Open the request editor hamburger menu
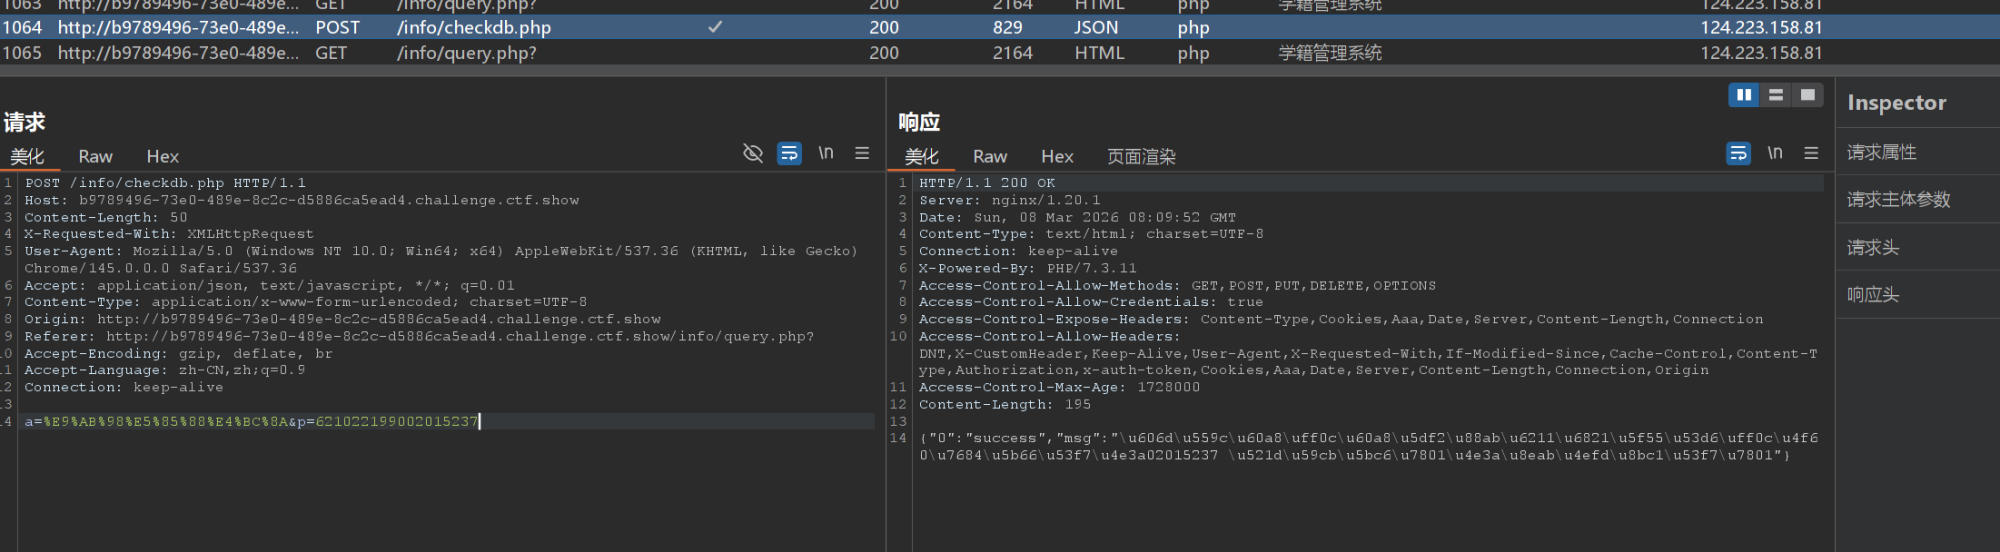Viewport: 2000px width, 552px height. click(862, 153)
